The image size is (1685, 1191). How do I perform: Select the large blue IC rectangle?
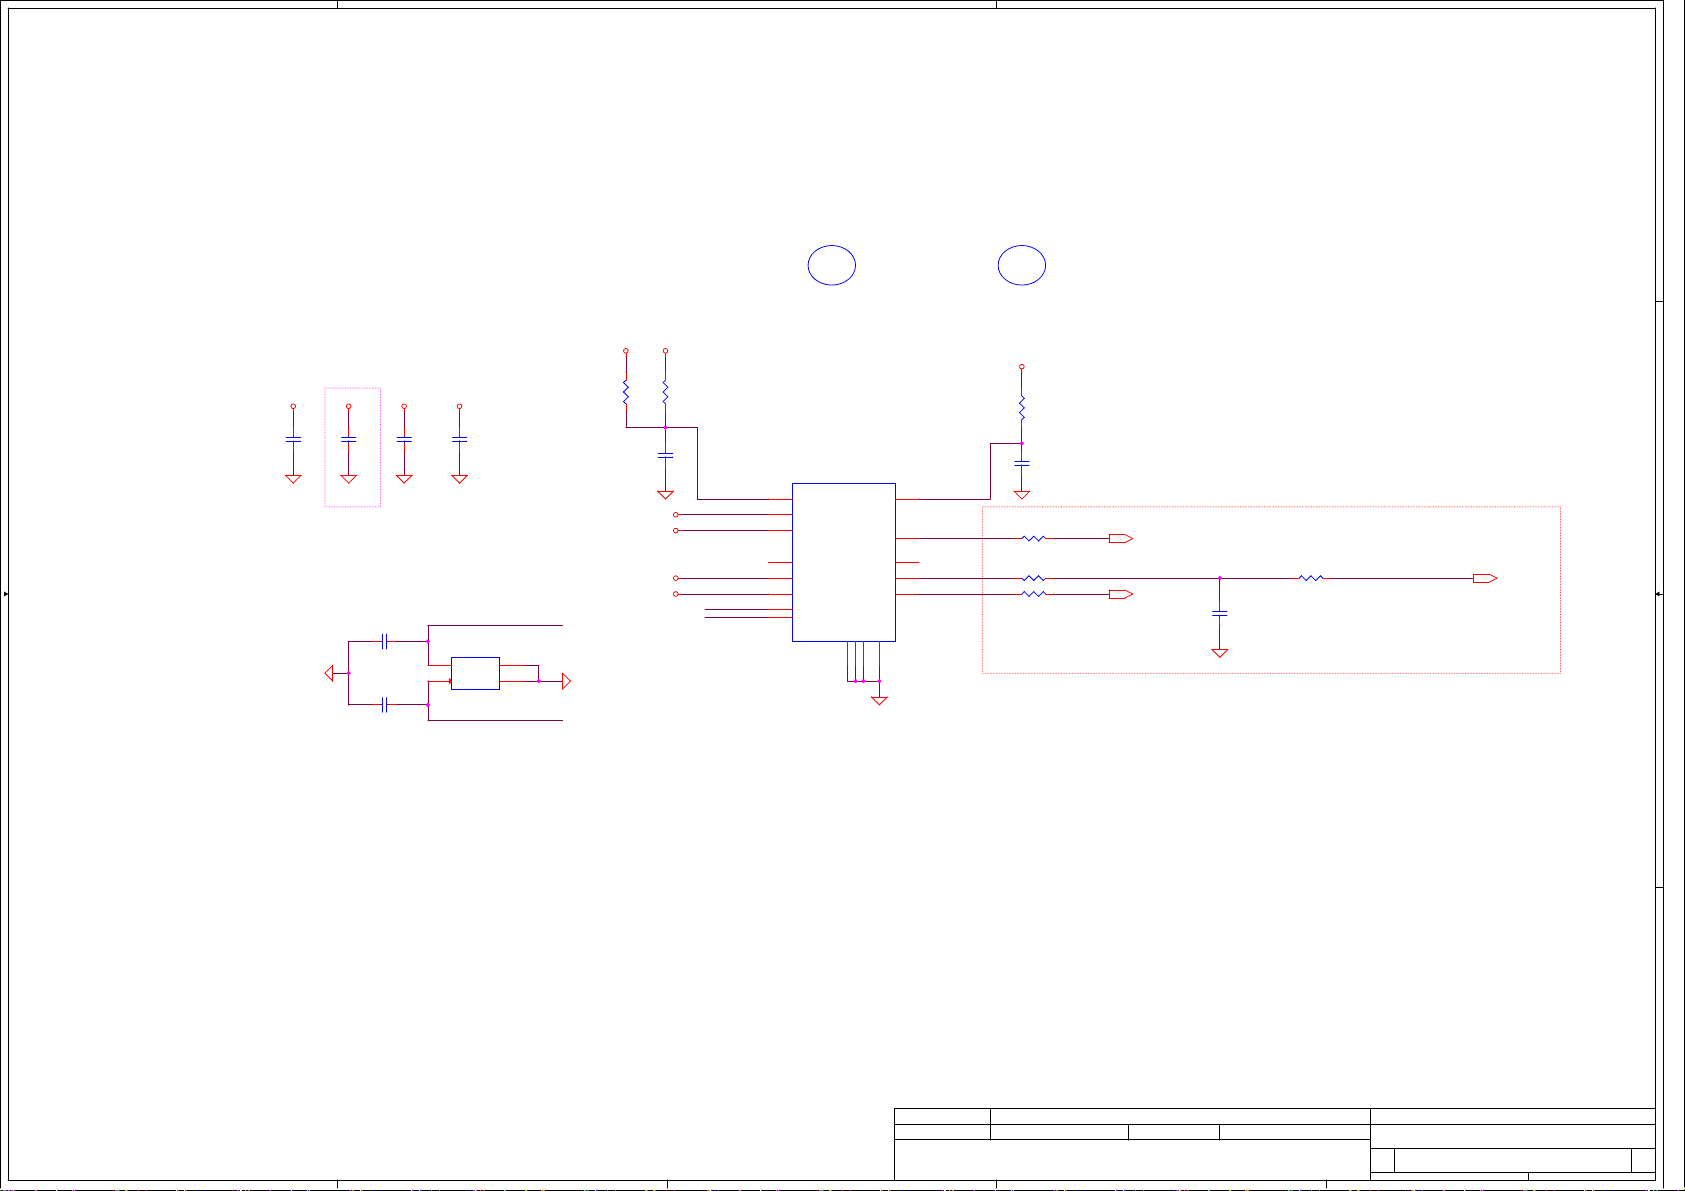(x=843, y=562)
